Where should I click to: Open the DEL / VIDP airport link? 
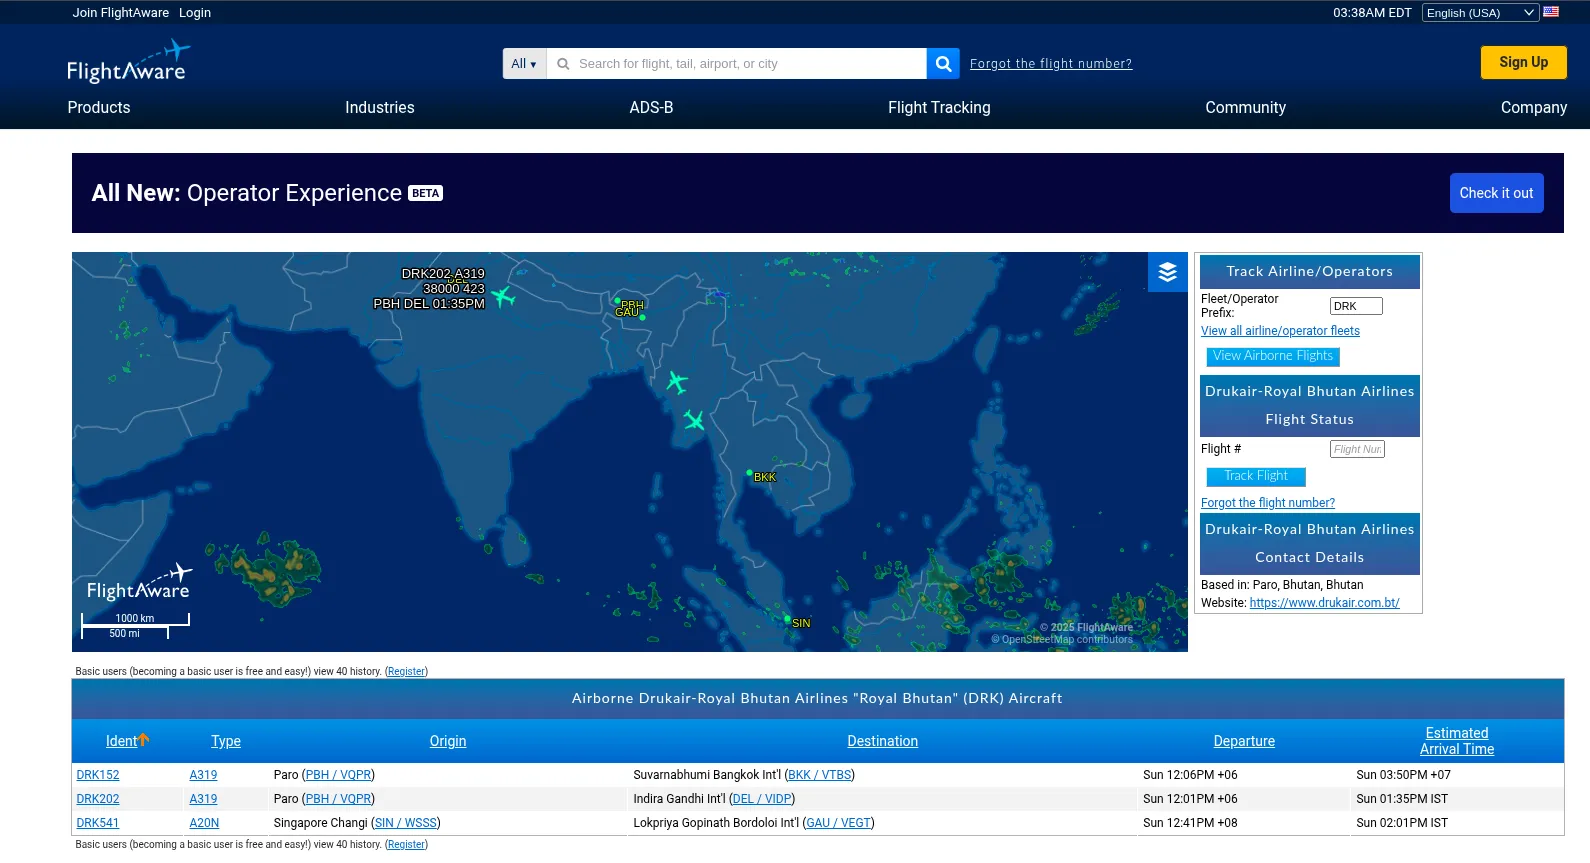[x=761, y=799]
